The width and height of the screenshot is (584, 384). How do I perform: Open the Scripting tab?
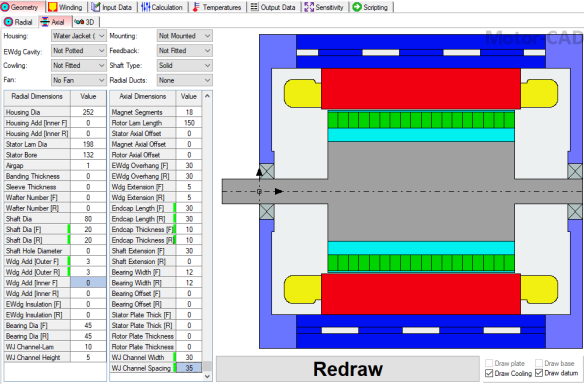371,7
